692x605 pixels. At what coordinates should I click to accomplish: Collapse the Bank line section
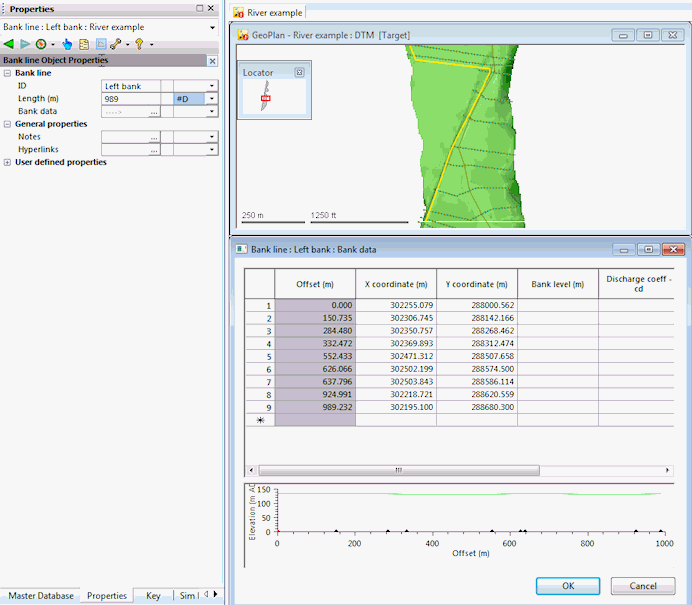coord(7,73)
